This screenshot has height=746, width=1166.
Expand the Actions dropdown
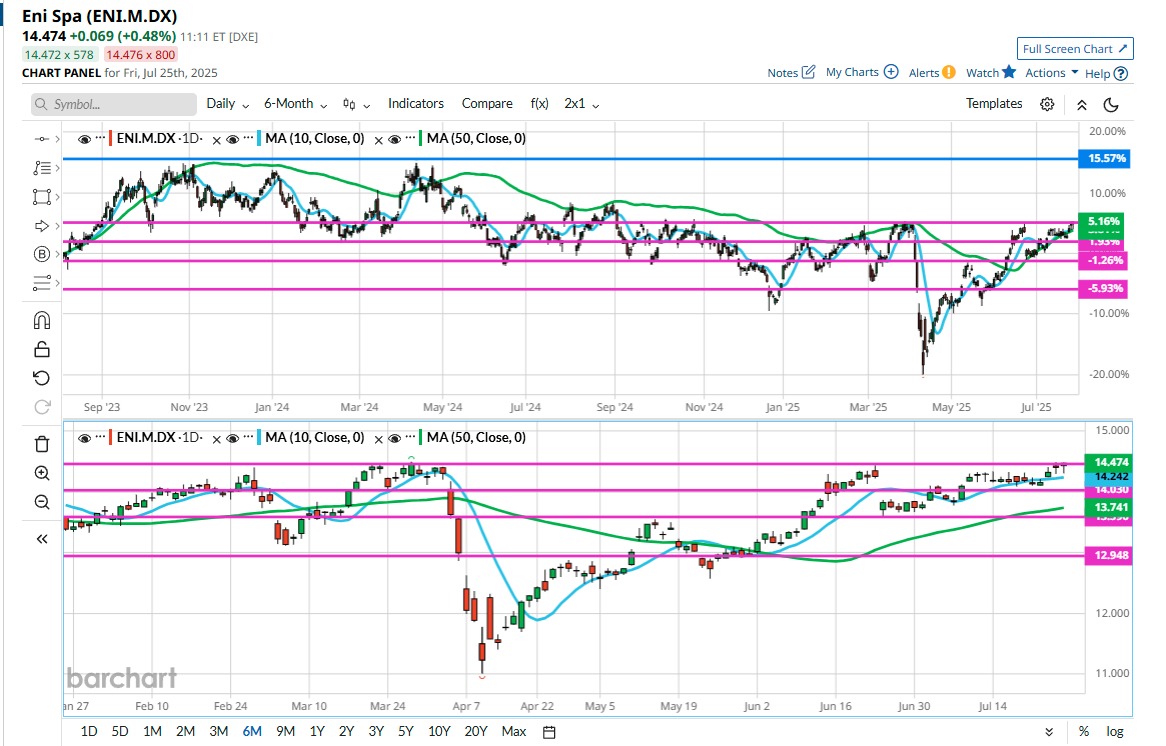1051,72
